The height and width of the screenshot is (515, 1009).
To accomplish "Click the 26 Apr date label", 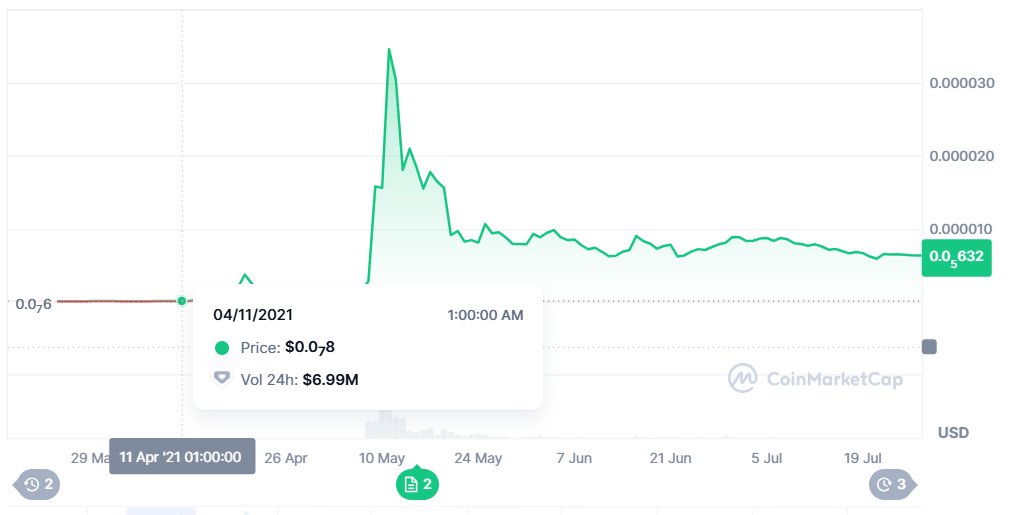I will (x=285, y=458).
